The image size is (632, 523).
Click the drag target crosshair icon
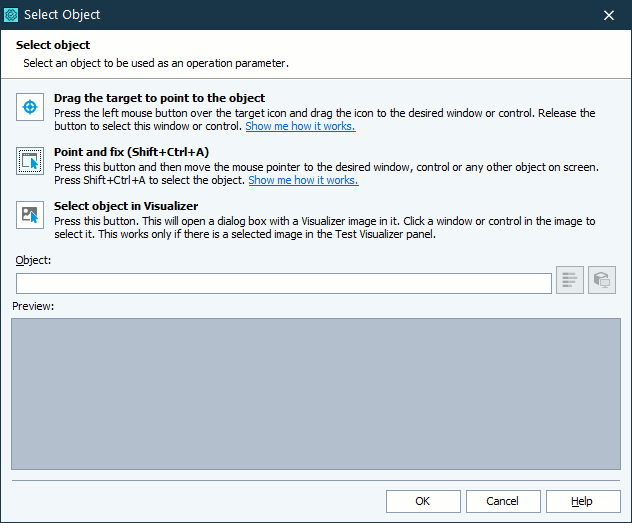[30, 106]
